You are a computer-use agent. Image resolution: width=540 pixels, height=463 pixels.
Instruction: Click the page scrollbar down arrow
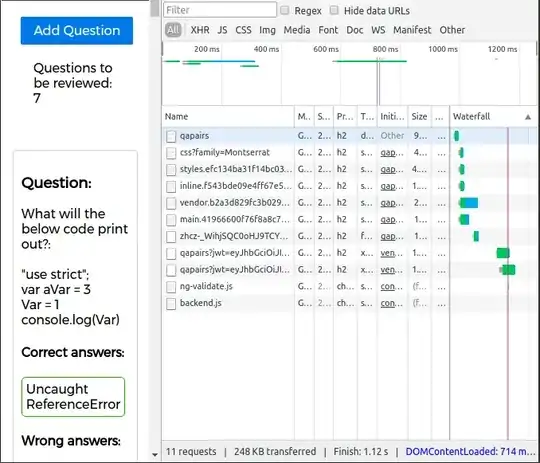coord(155,455)
